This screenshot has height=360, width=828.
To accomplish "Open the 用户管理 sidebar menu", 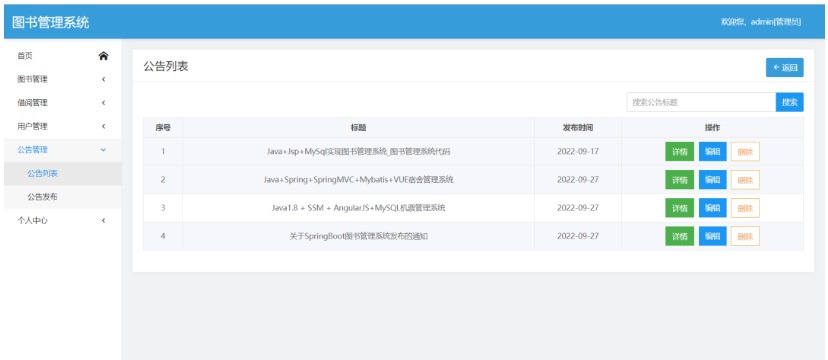I will (x=63, y=126).
